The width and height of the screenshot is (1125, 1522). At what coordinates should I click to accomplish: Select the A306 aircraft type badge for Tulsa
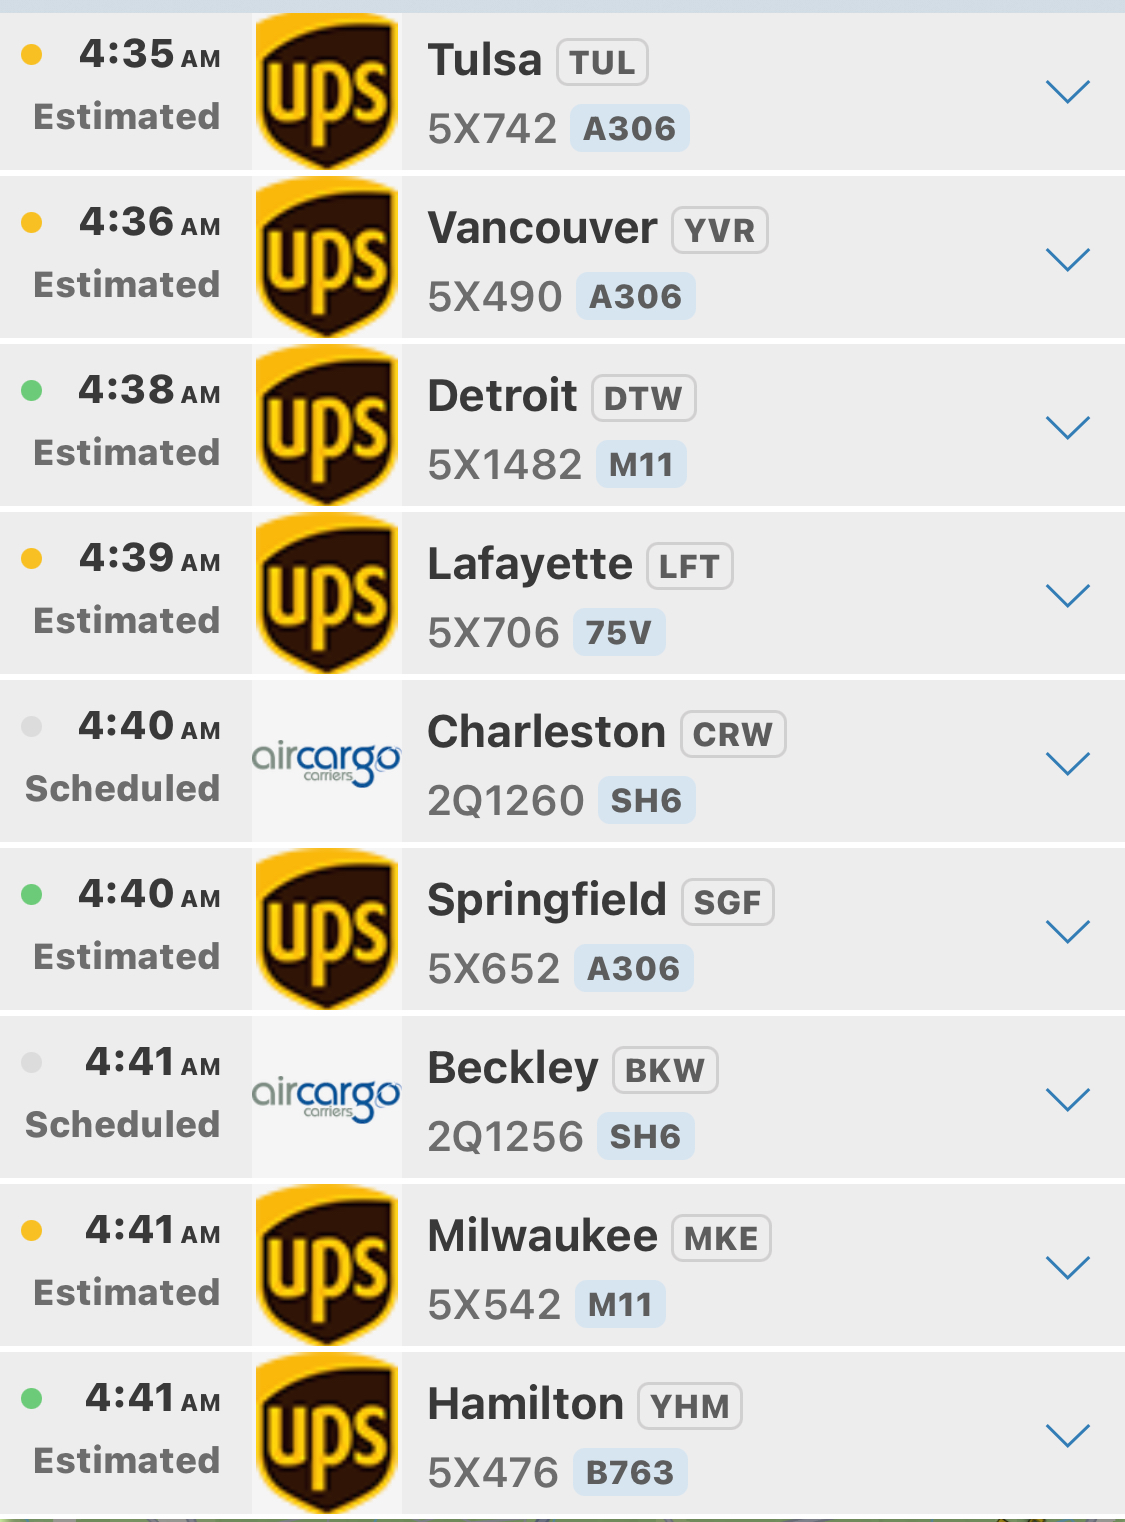pyautogui.click(x=629, y=129)
